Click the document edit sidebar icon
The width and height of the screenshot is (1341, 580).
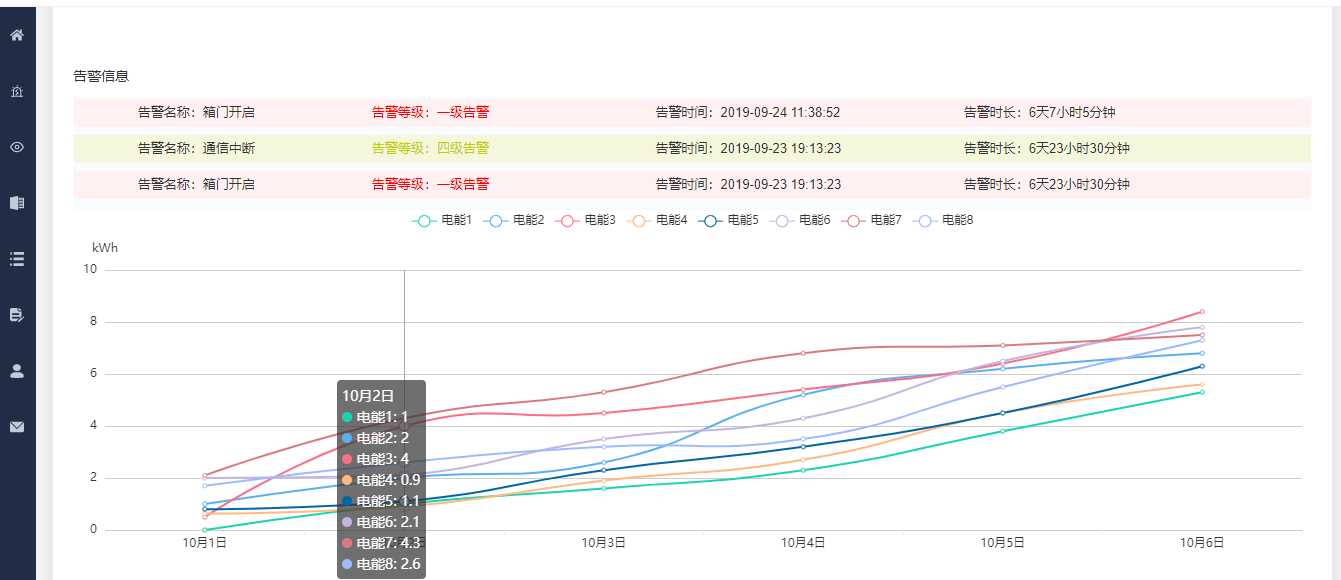click(17, 315)
